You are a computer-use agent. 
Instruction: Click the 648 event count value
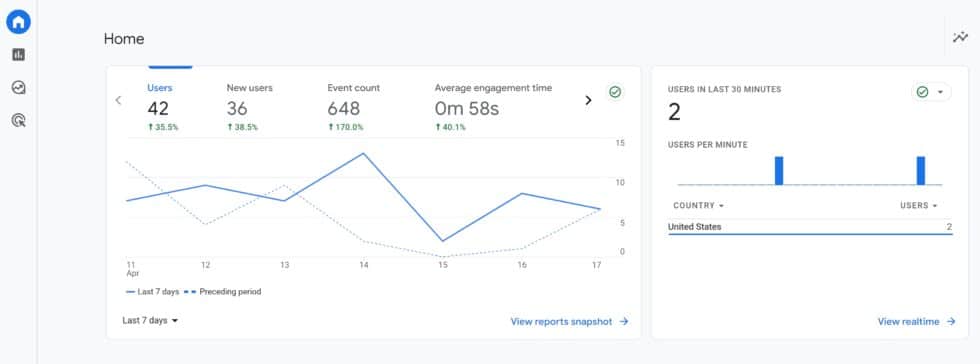(344, 109)
